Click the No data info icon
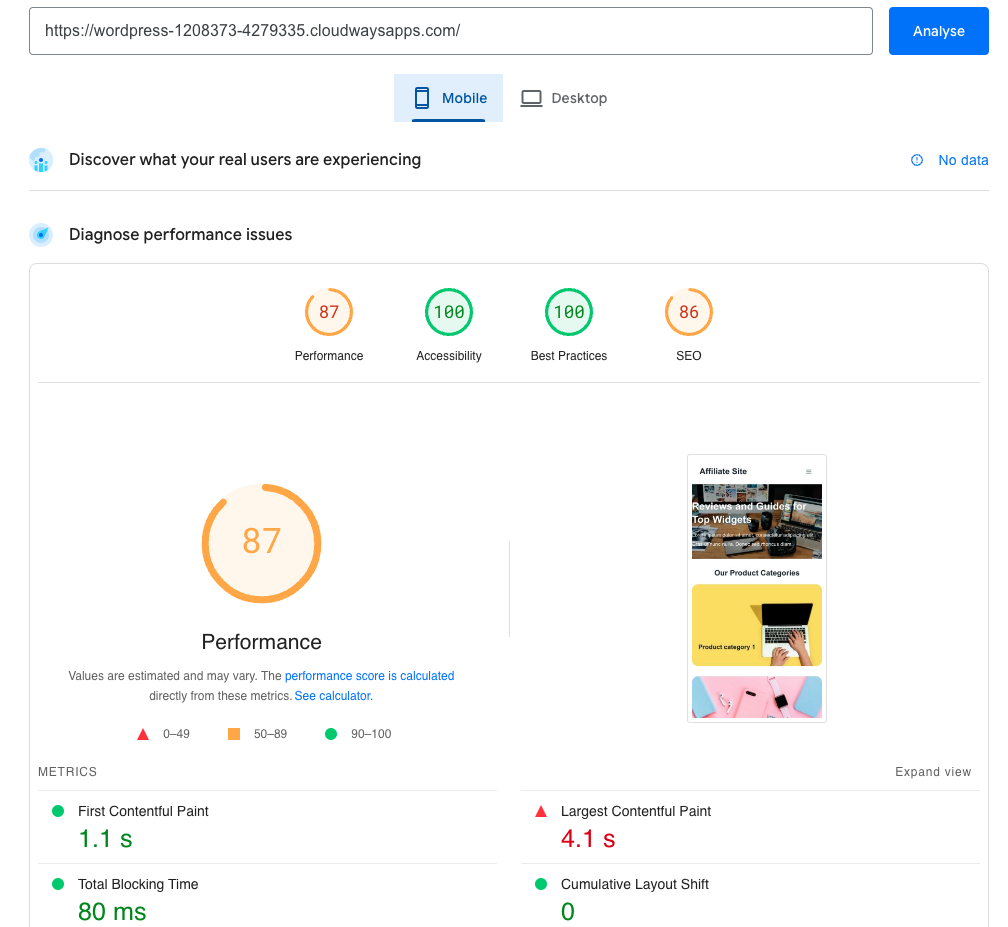Viewport: 1008px width, 927px height. 917,160
